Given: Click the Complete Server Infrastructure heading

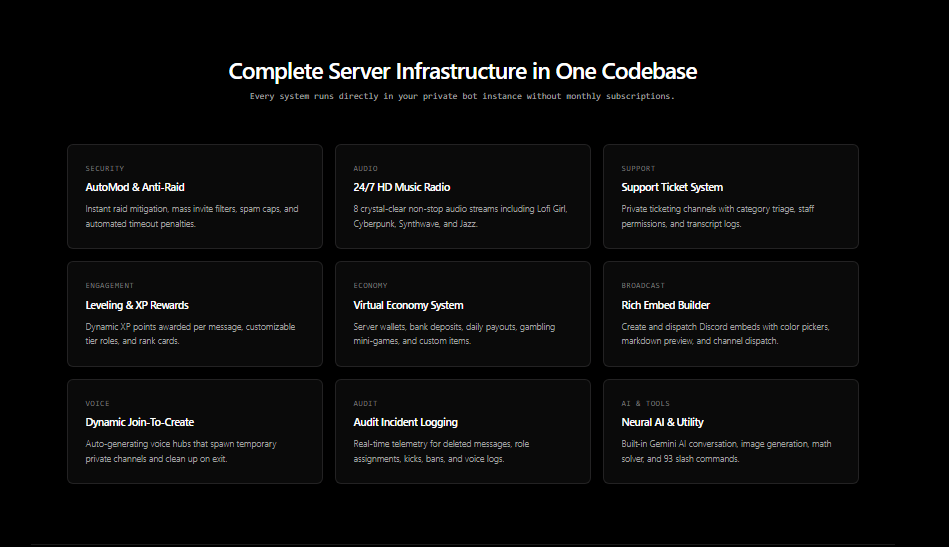Looking at the screenshot, I should [x=462, y=71].
